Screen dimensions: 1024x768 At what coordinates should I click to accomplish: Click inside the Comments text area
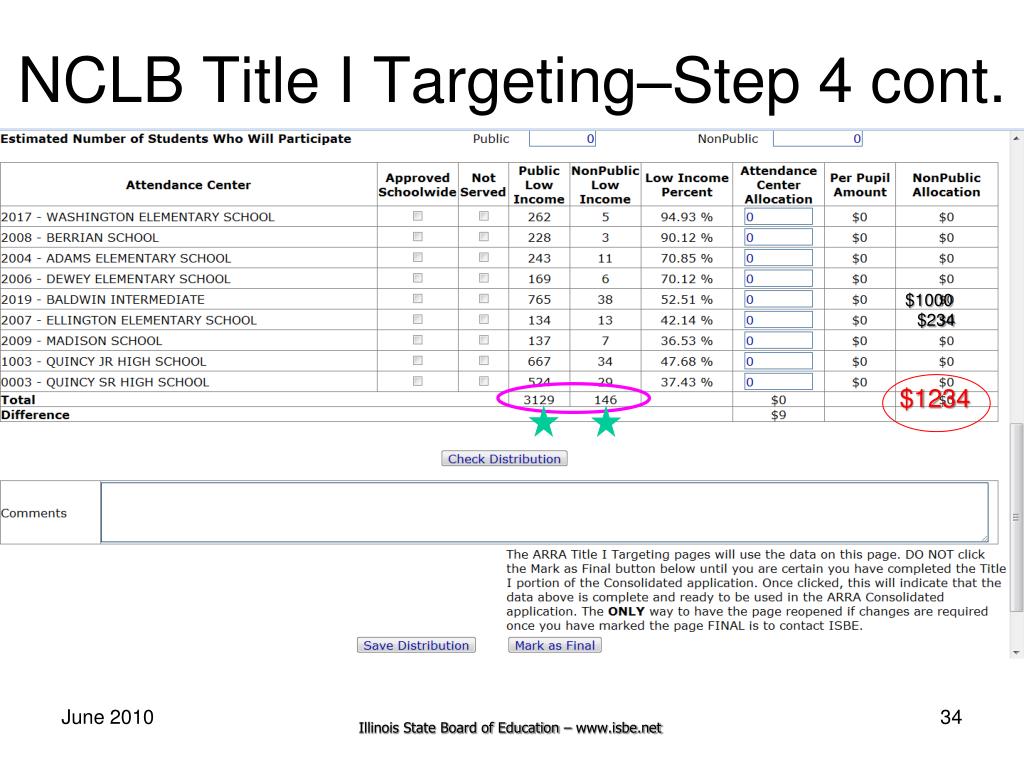[545, 512]
